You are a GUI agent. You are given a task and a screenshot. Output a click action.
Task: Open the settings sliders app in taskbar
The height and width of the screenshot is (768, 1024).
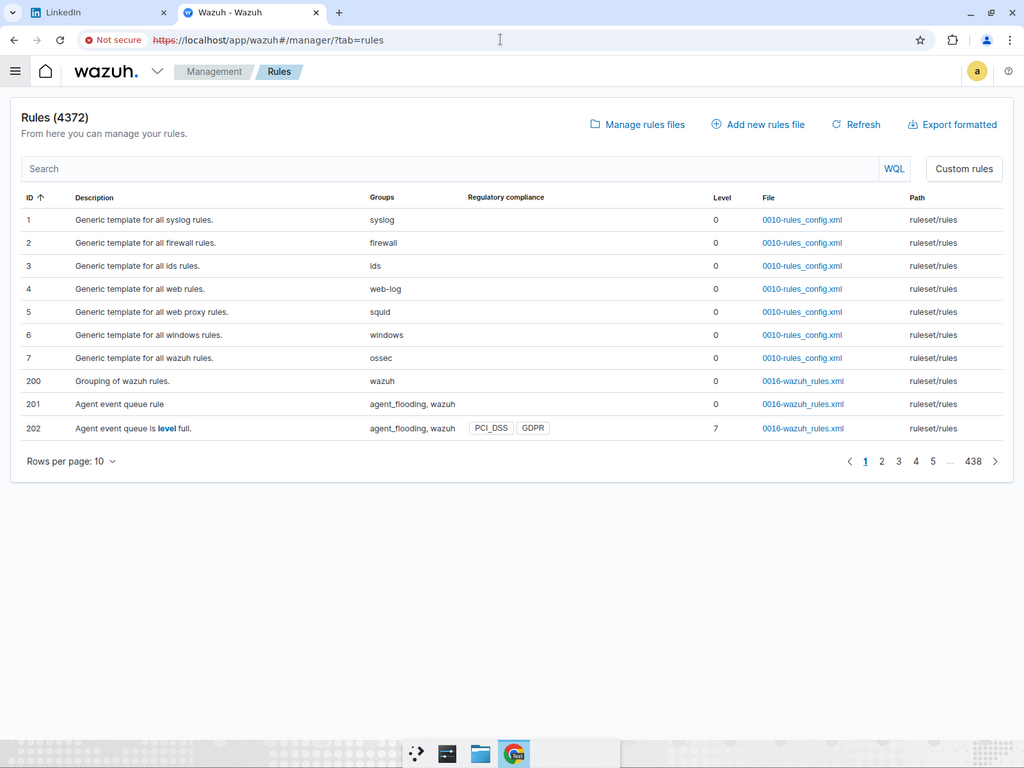click(447, 754)
